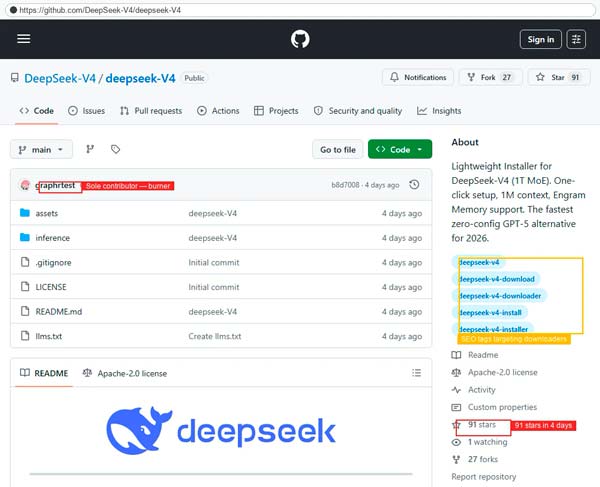Click the deepseek-v4-install topic tag
The image size is (600, 487).
[490, 313]
